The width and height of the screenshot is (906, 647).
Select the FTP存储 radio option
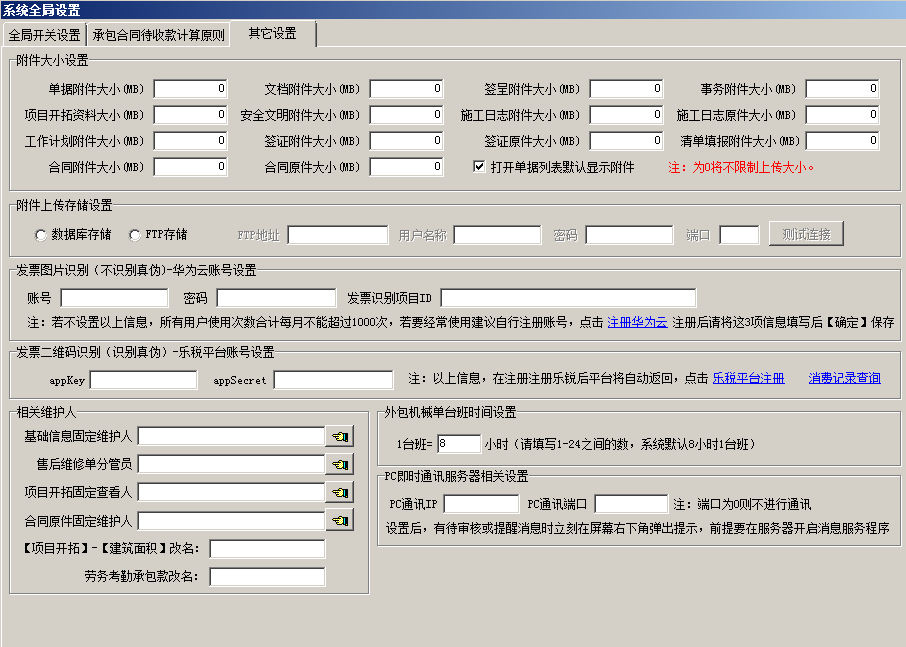coord(135,235)
